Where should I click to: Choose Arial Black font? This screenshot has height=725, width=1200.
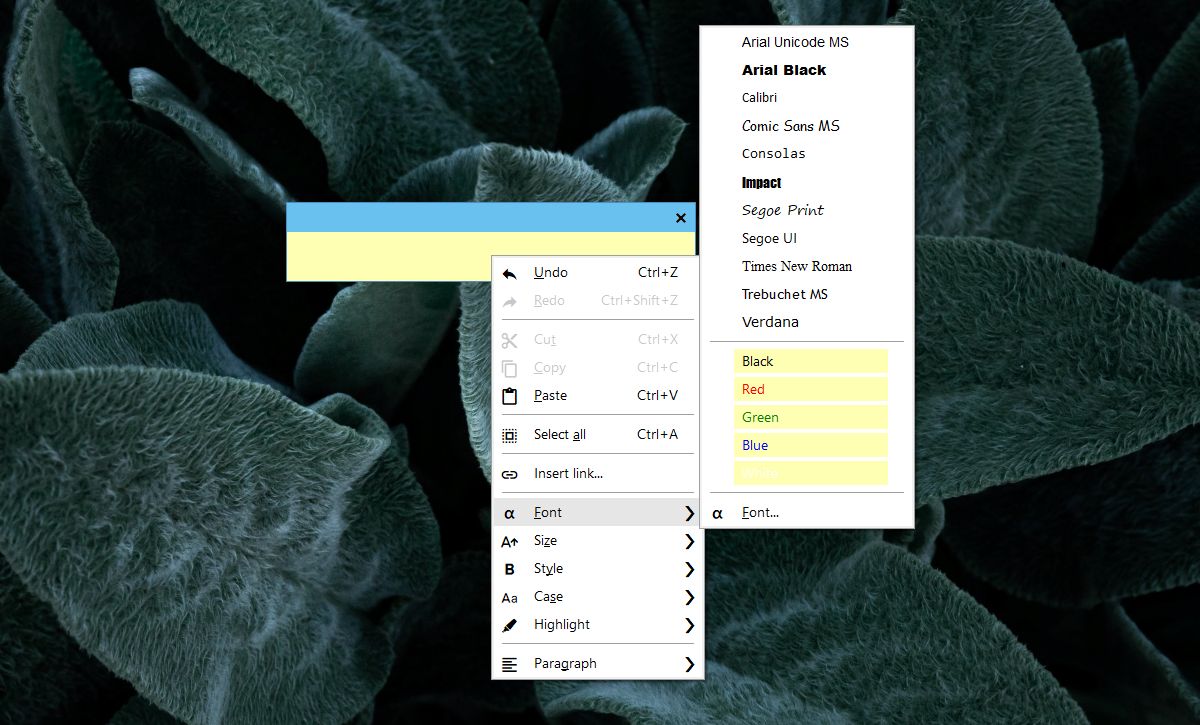coord(784,70)
